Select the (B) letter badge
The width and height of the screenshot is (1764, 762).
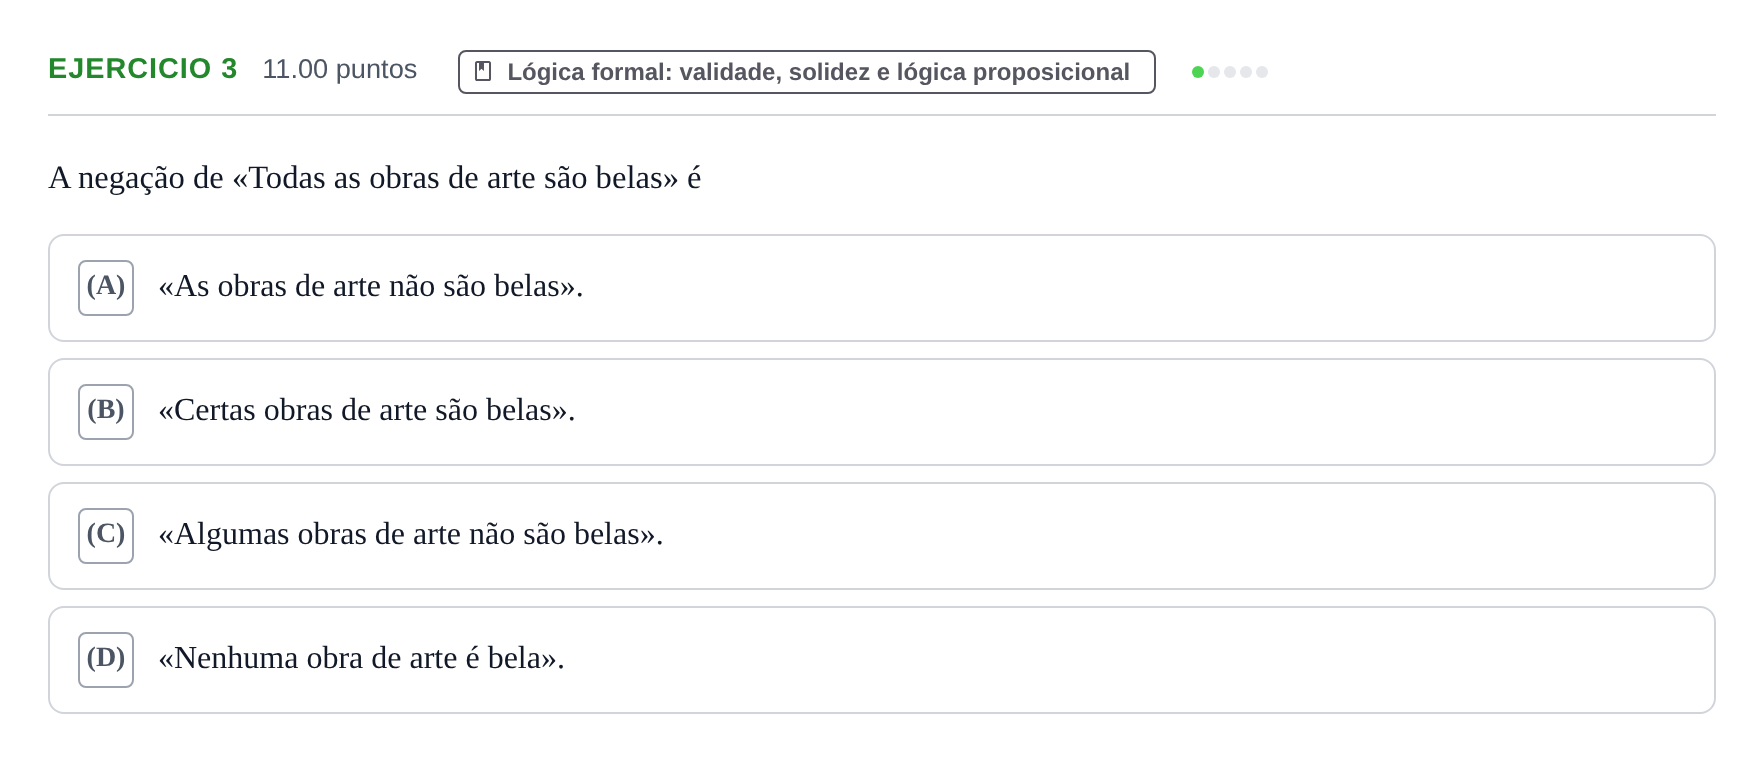click(x=106, y=412)
